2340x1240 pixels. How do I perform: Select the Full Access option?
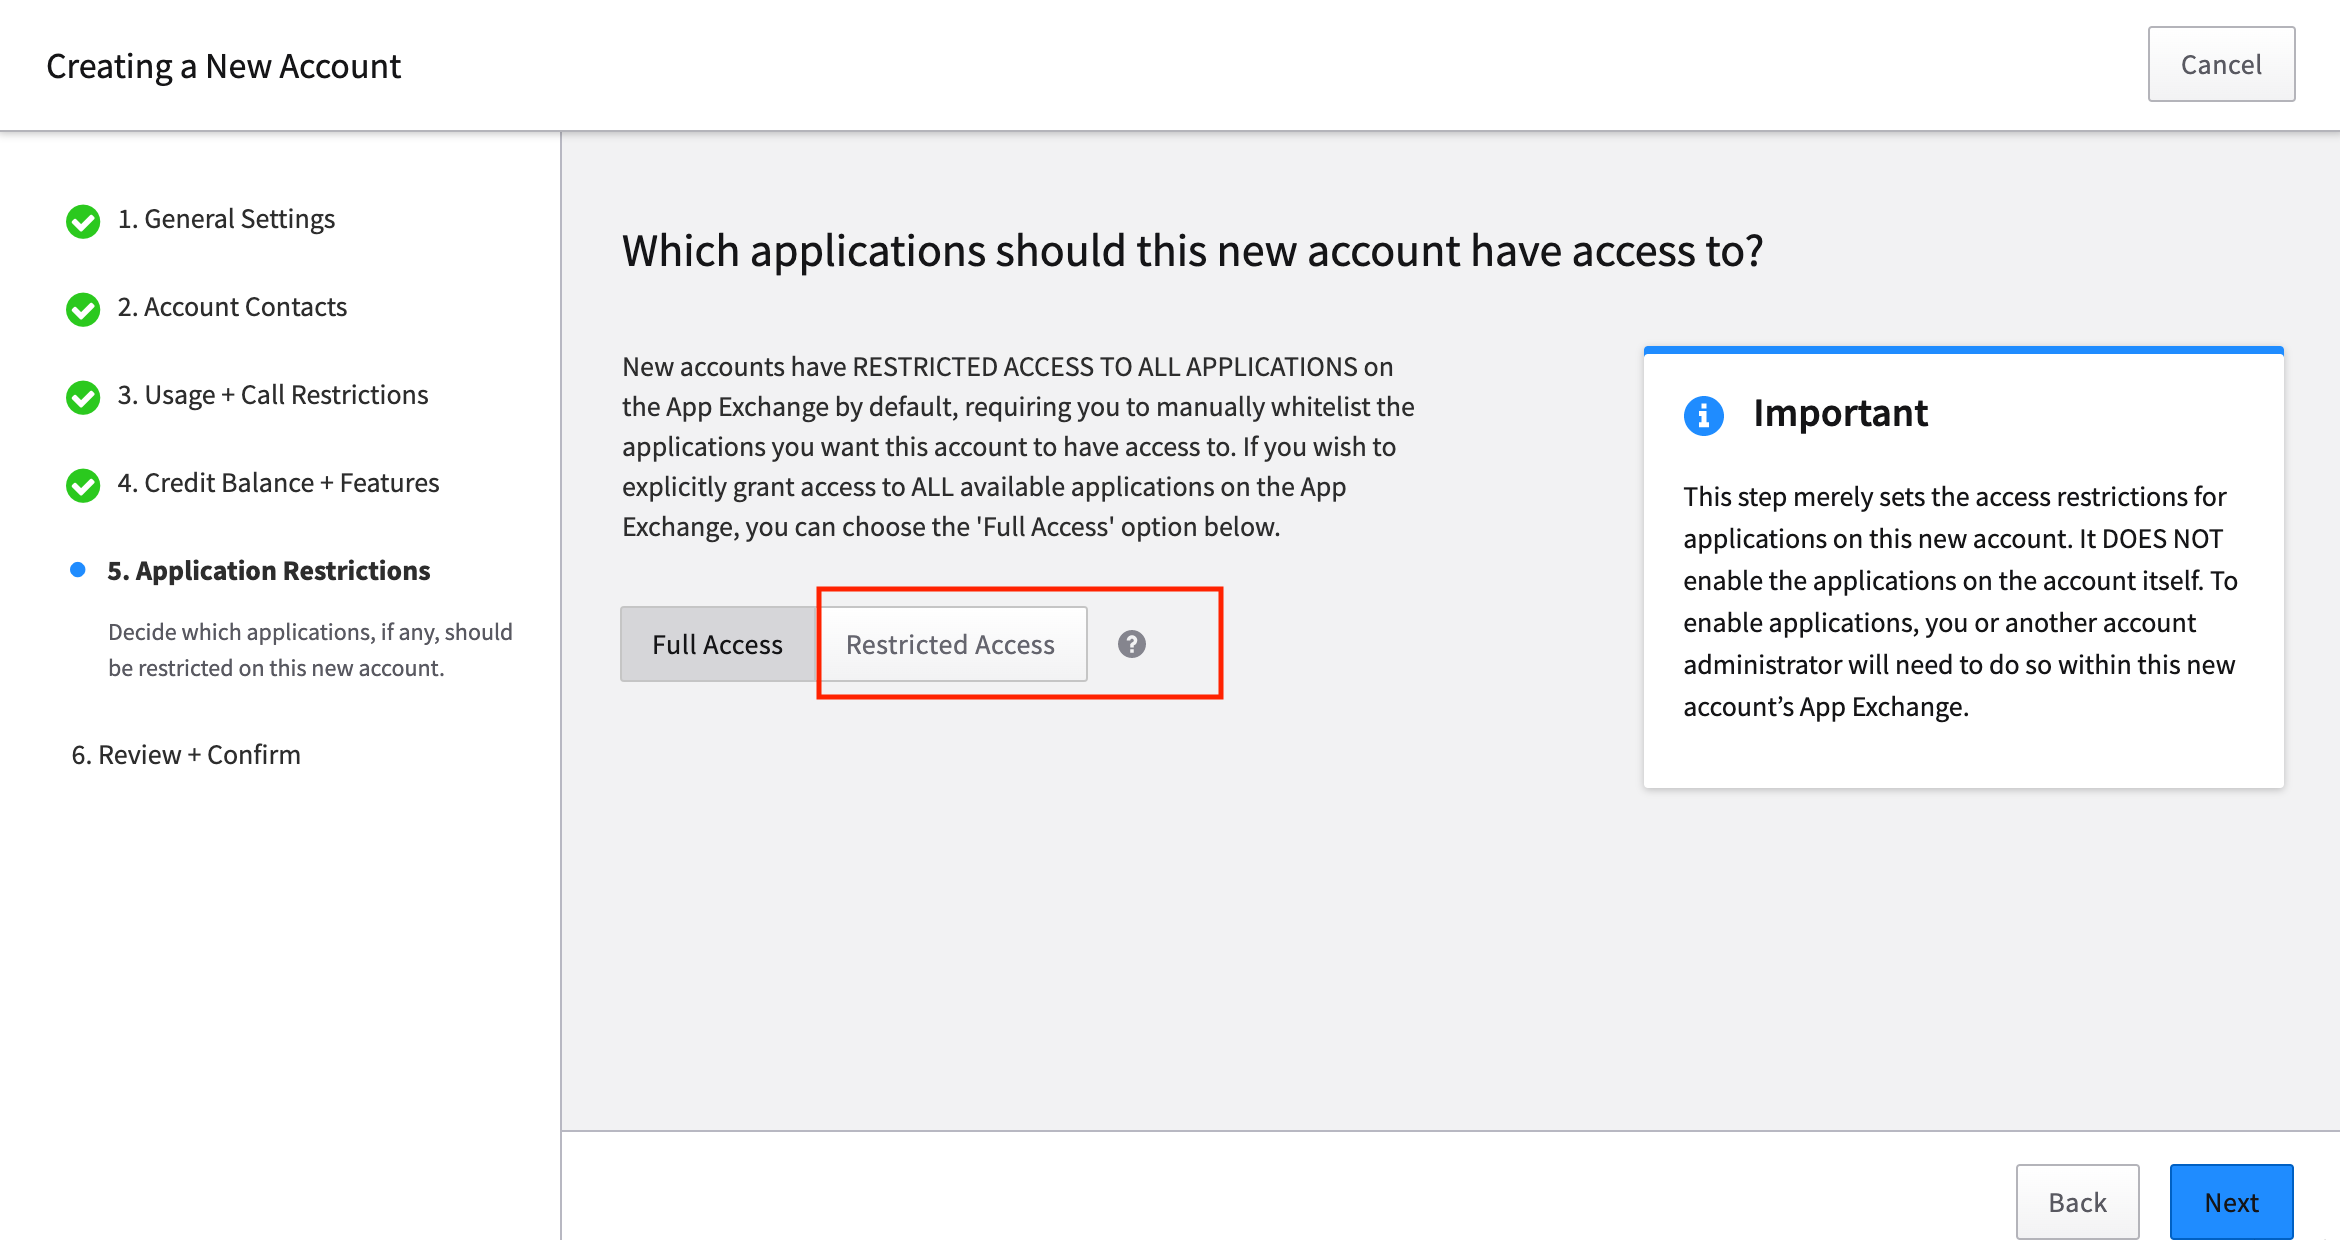click(717, 644)
